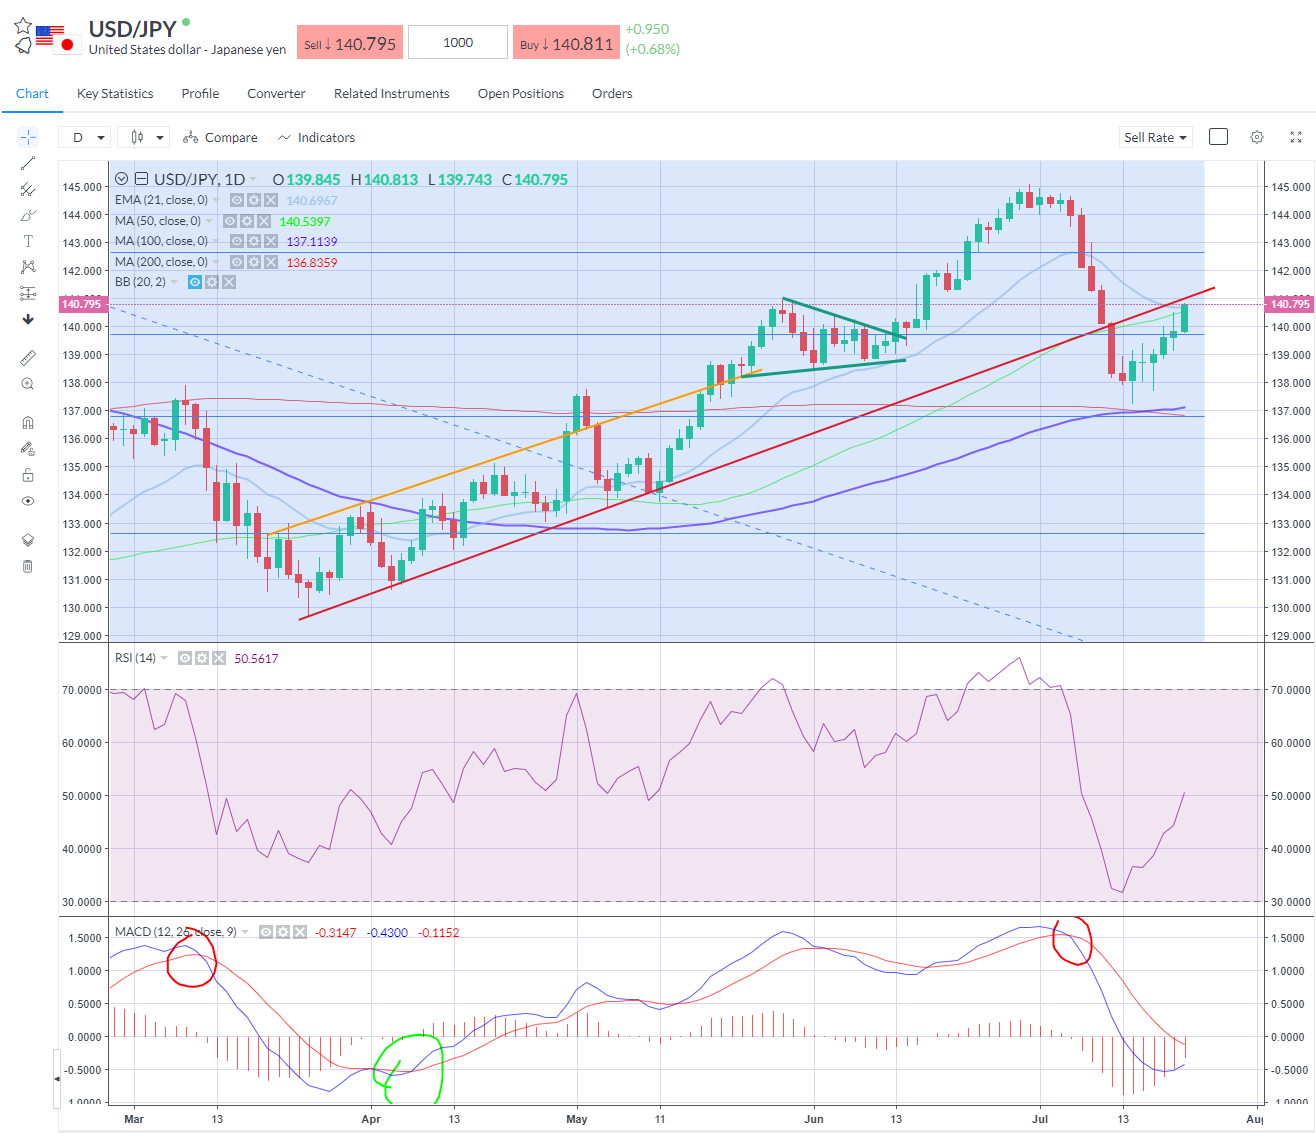Image resolution: width=1316 pixels, height=1133 pixels.
Task: Activate the ruler measure tool
Action: pos(28,357)
